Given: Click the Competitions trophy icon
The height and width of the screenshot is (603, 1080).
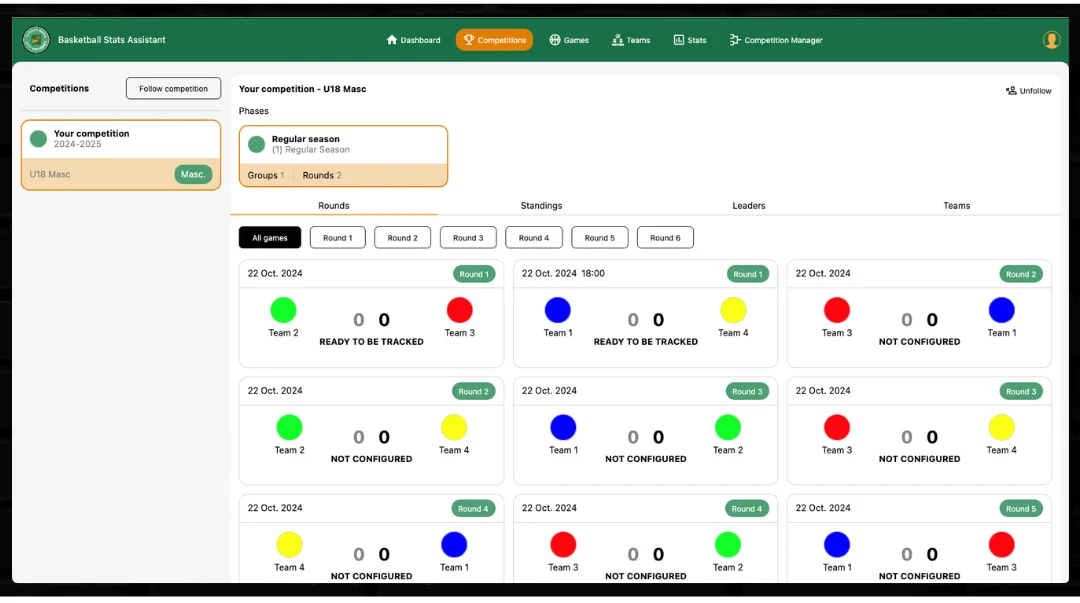Looking at the screenshot, I should point(469,40).
